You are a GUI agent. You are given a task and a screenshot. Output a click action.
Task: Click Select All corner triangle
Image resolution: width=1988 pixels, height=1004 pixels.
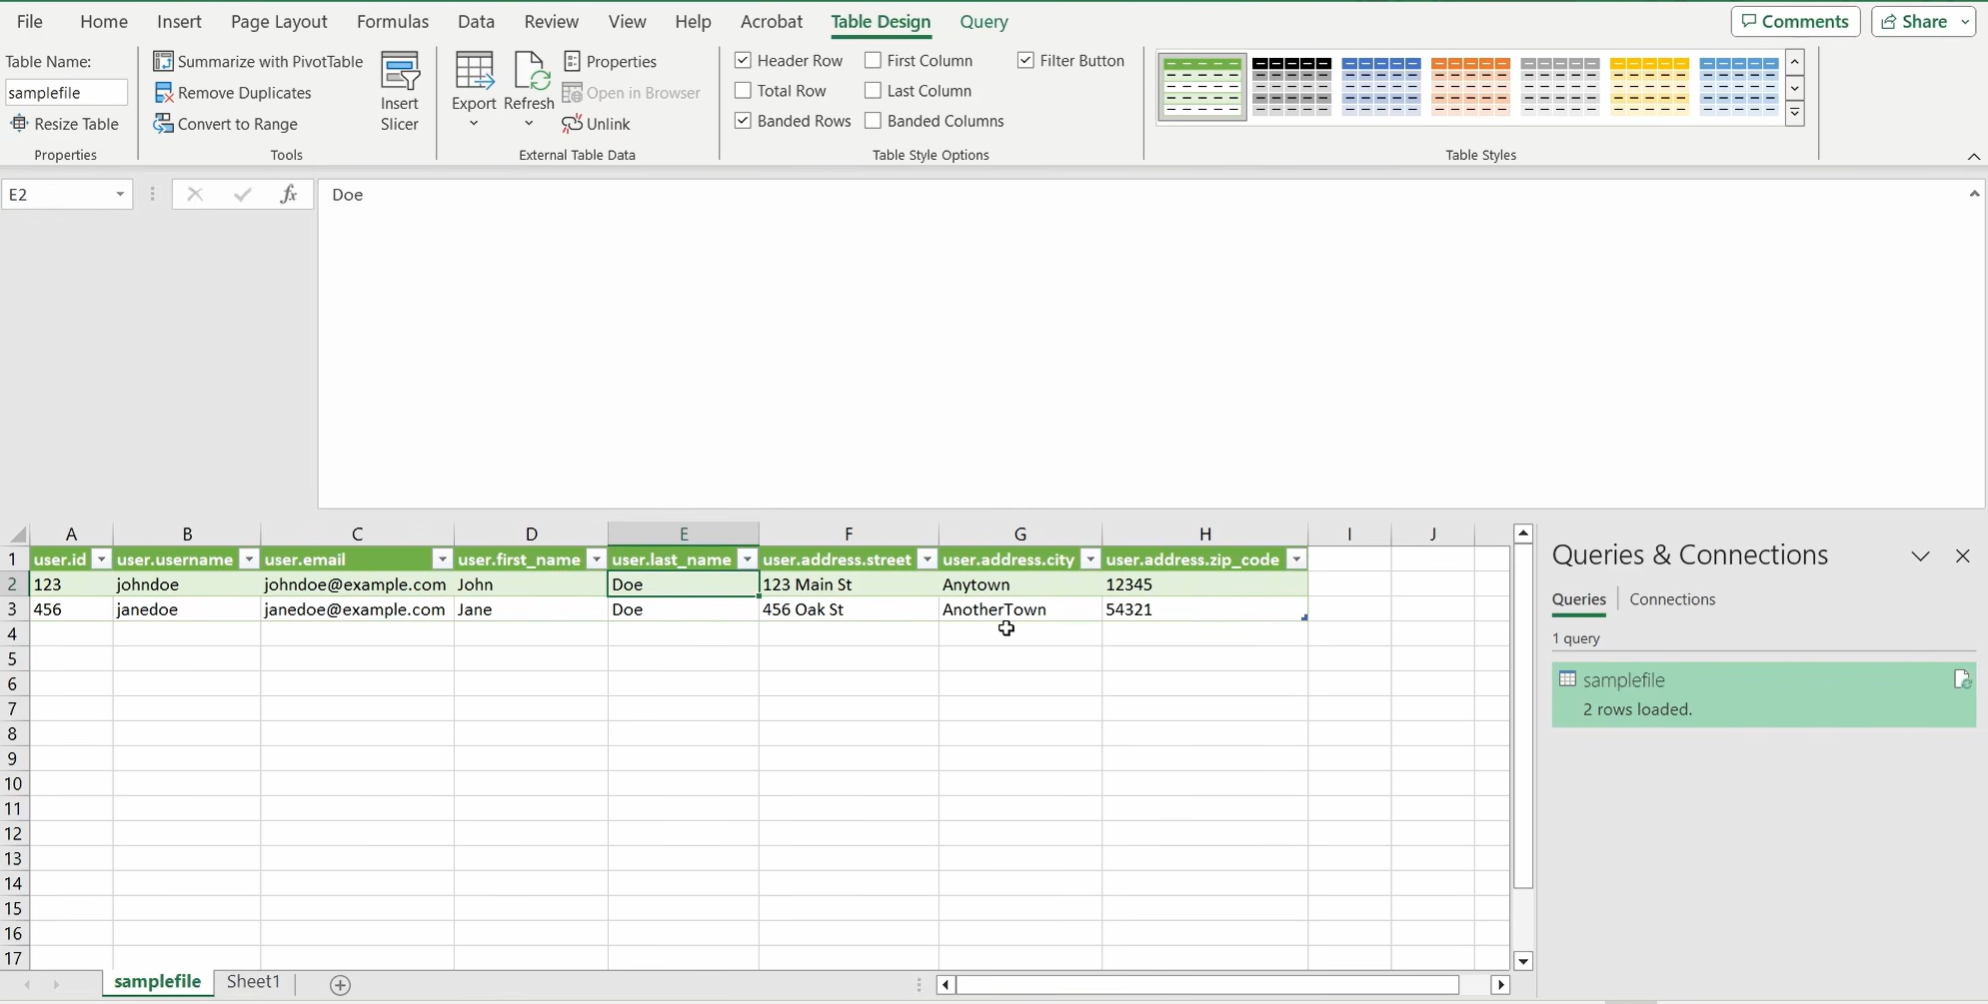(x=17, y=534)
